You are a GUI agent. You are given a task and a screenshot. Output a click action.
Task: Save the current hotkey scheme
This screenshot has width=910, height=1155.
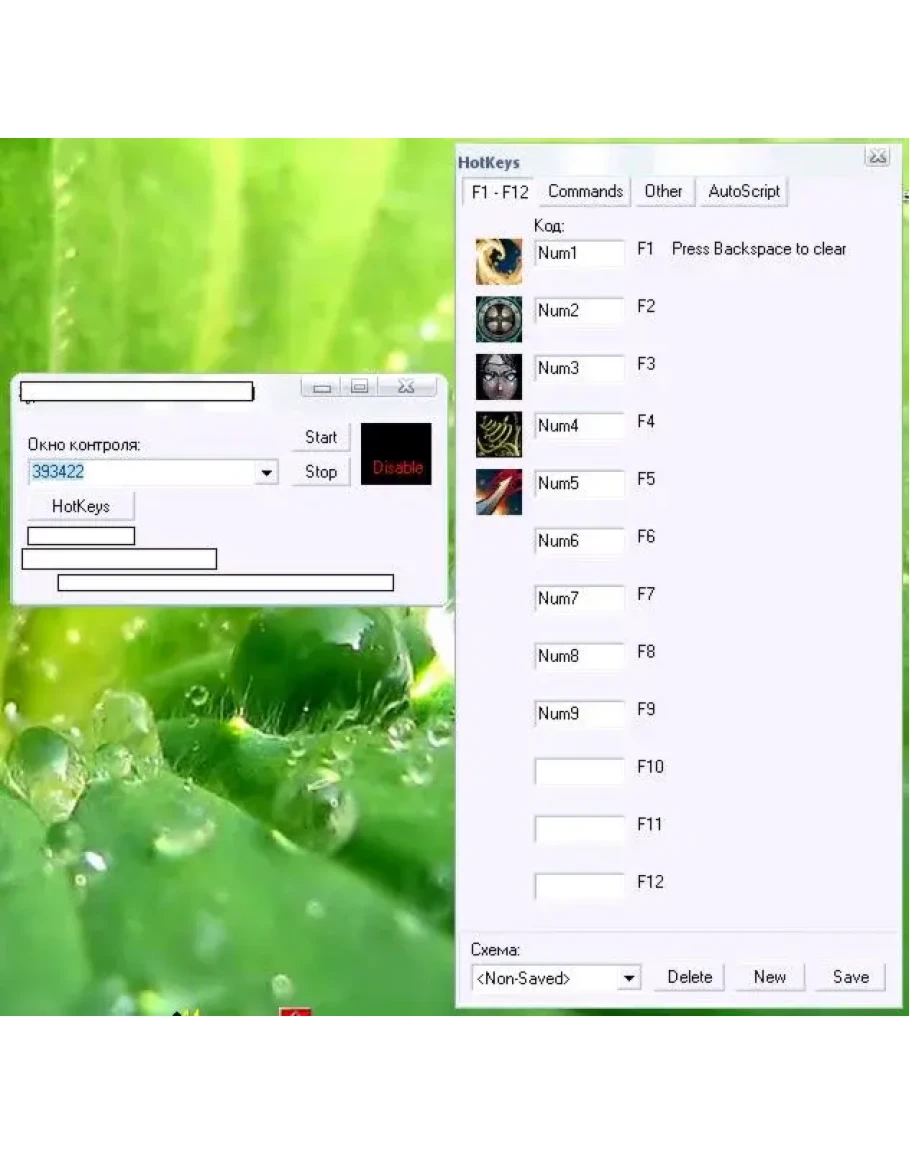tap(850, 977)
